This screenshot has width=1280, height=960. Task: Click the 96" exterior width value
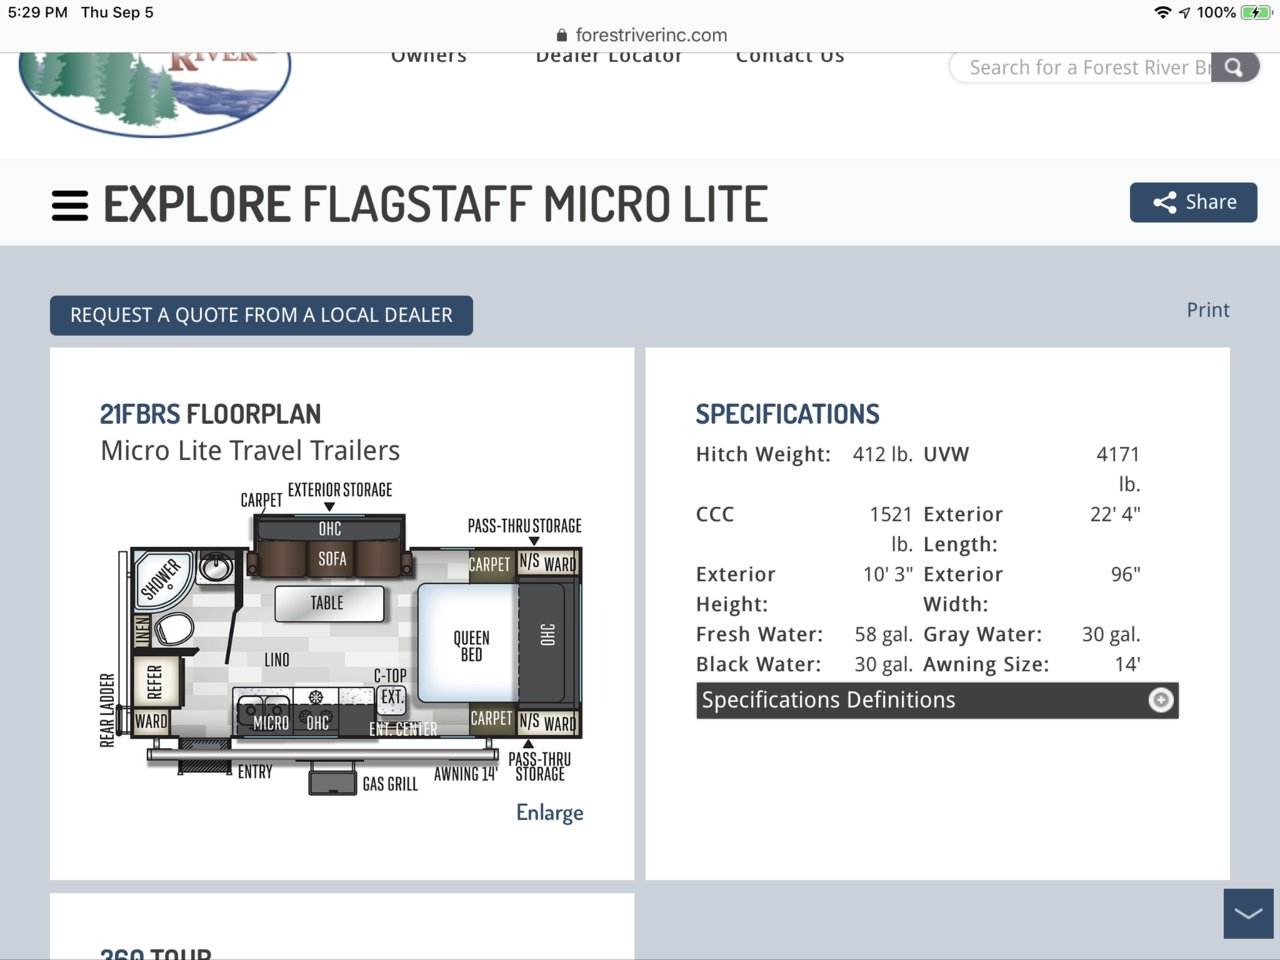(1125, 574)
